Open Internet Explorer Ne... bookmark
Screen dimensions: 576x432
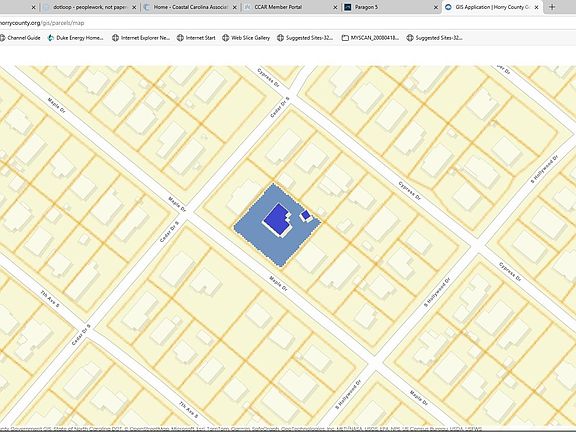141,38
